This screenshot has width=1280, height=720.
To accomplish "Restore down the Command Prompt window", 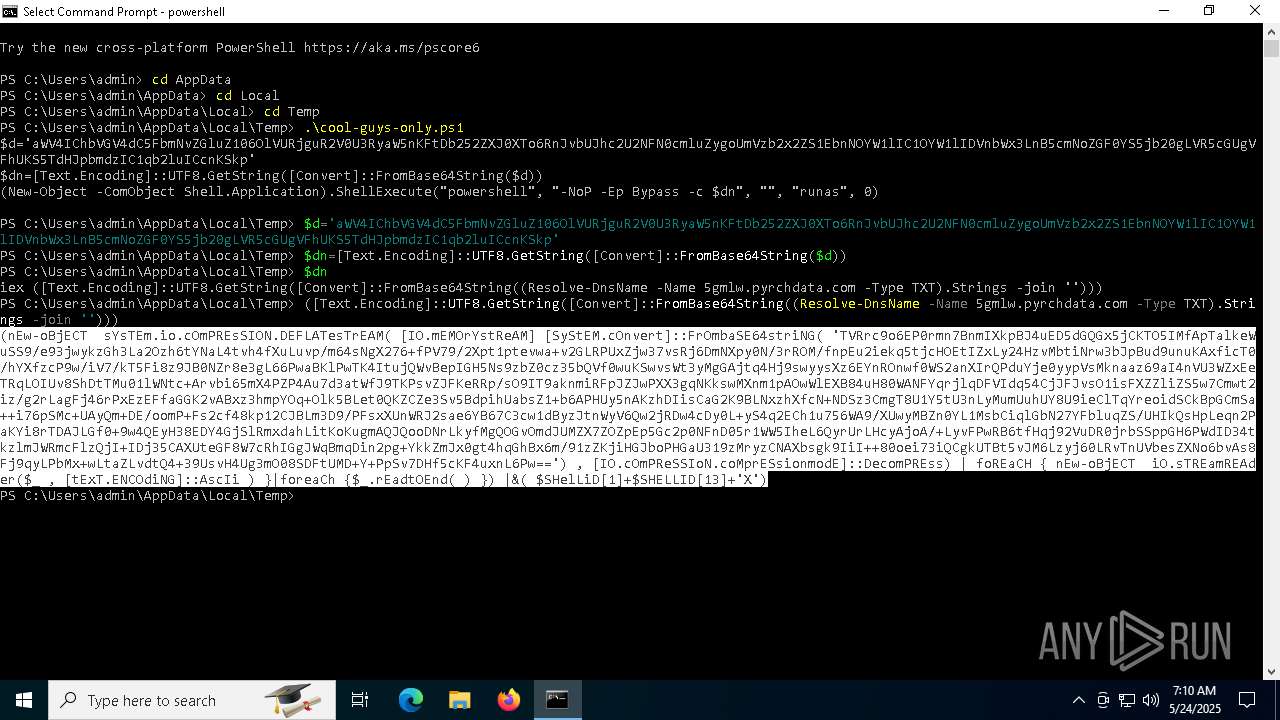I will point(1209,11).
